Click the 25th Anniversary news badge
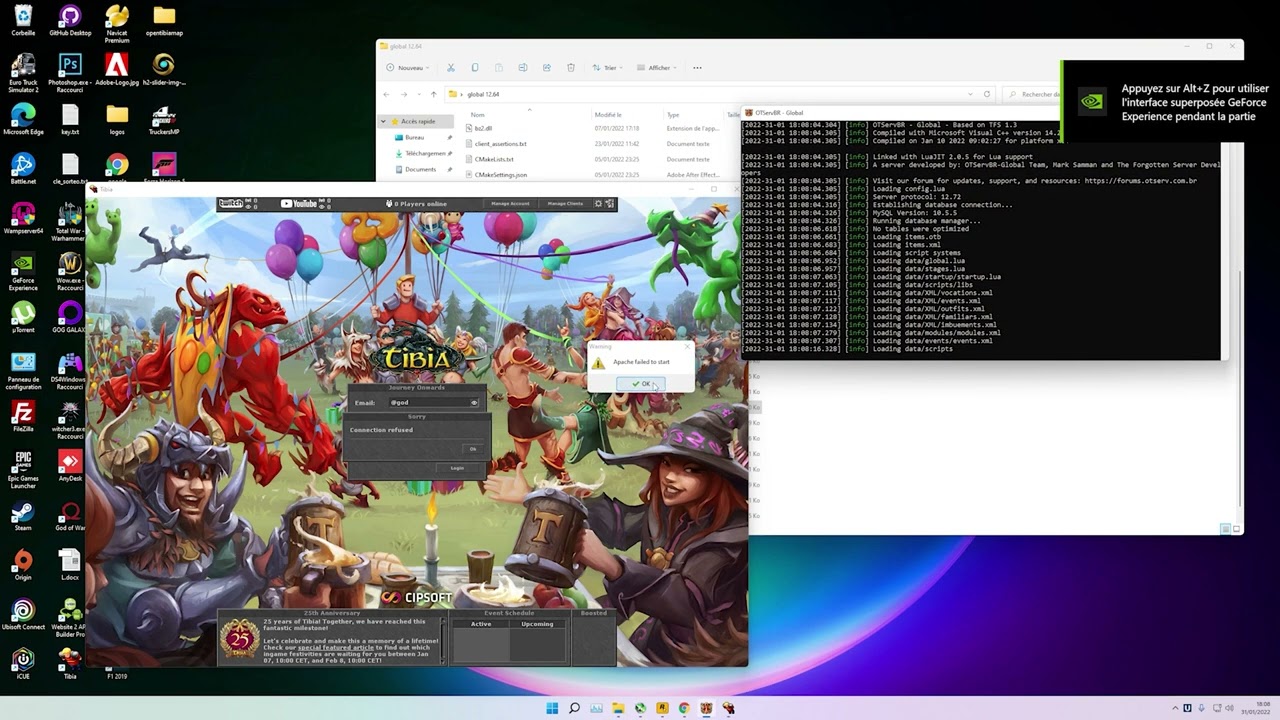Image resolution: width=1280 pixels, height=720 pixels. (x=239, y=638)
